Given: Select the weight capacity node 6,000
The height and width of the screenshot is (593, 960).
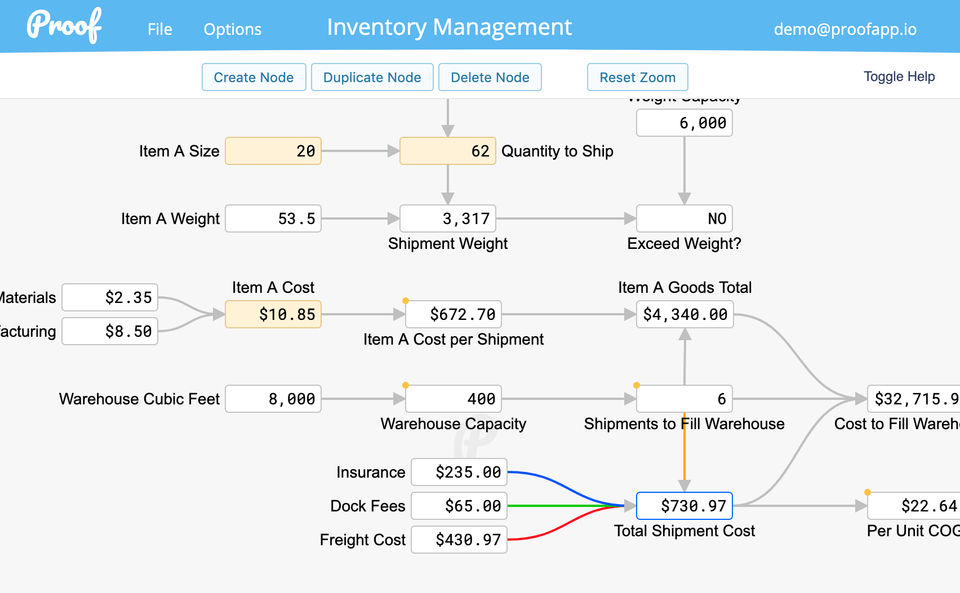Looking at the screenshot, I should [684, 123].
